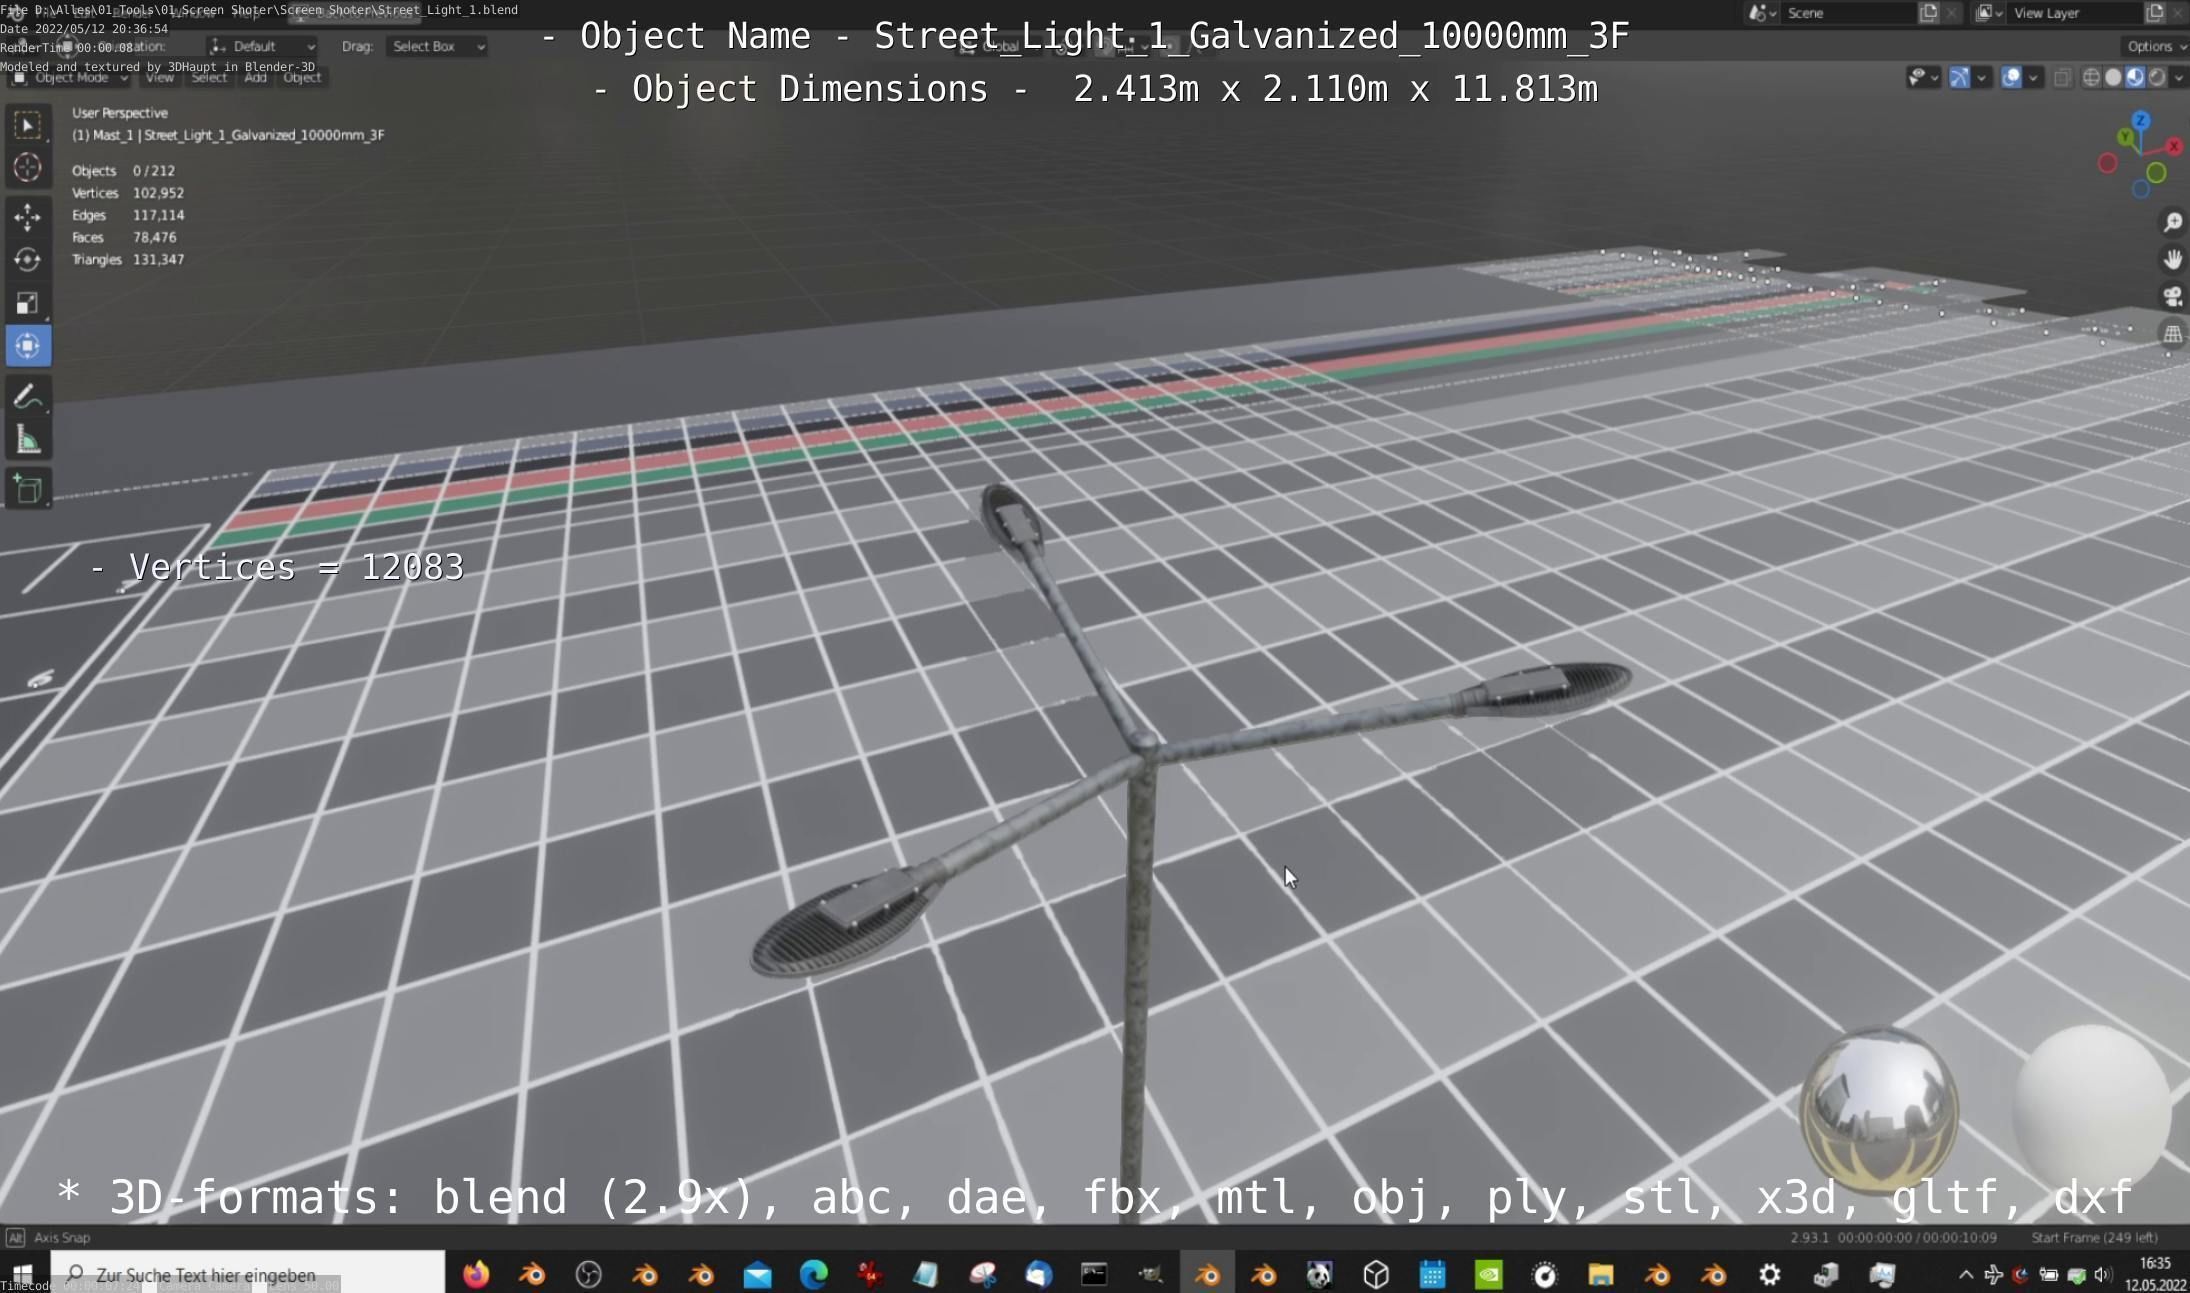Viewport: 2190px width, 1293px height.
Task: Open the Calendar app in the taskbar
Action: tap(1433, 1274)
